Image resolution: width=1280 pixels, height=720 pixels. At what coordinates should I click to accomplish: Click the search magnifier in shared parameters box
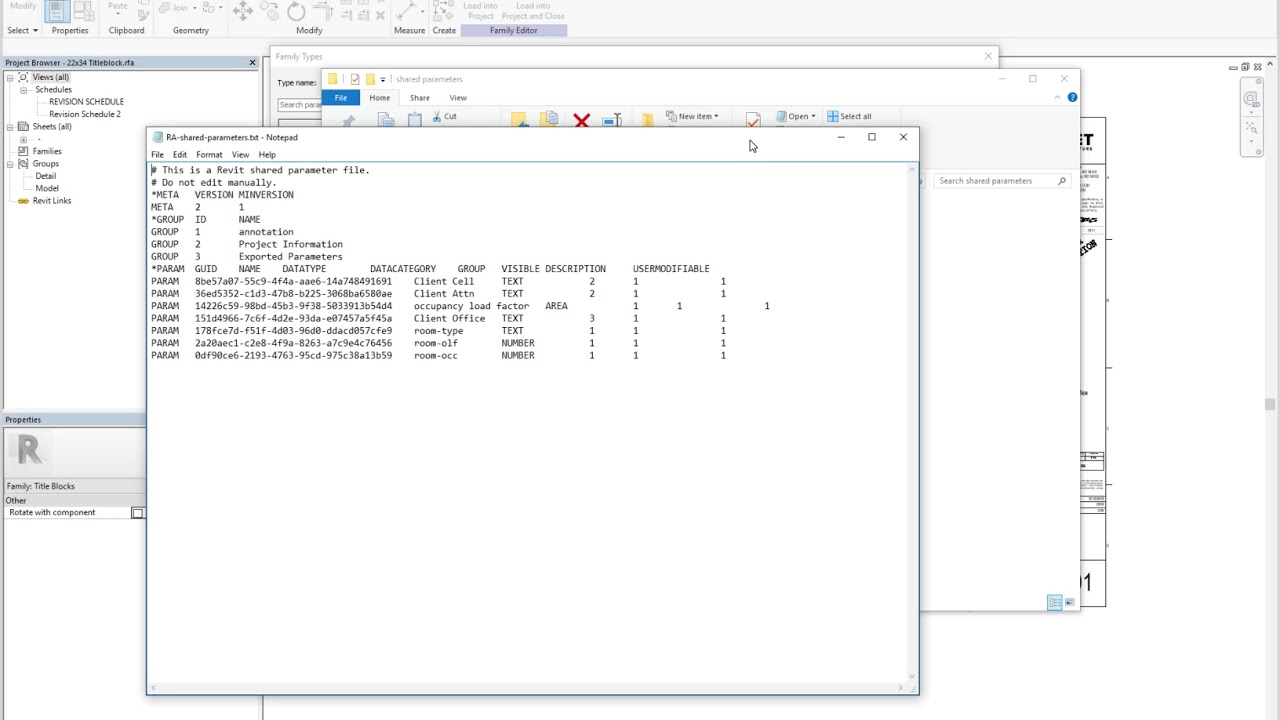(x=1061, y=181)
